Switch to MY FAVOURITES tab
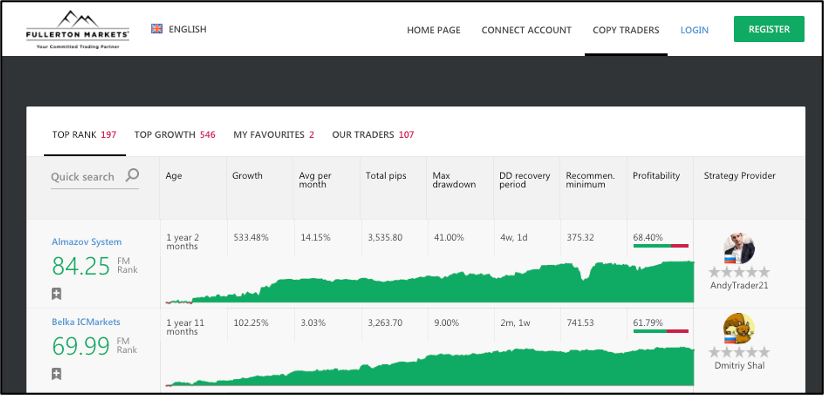 [x=274, y=135]
